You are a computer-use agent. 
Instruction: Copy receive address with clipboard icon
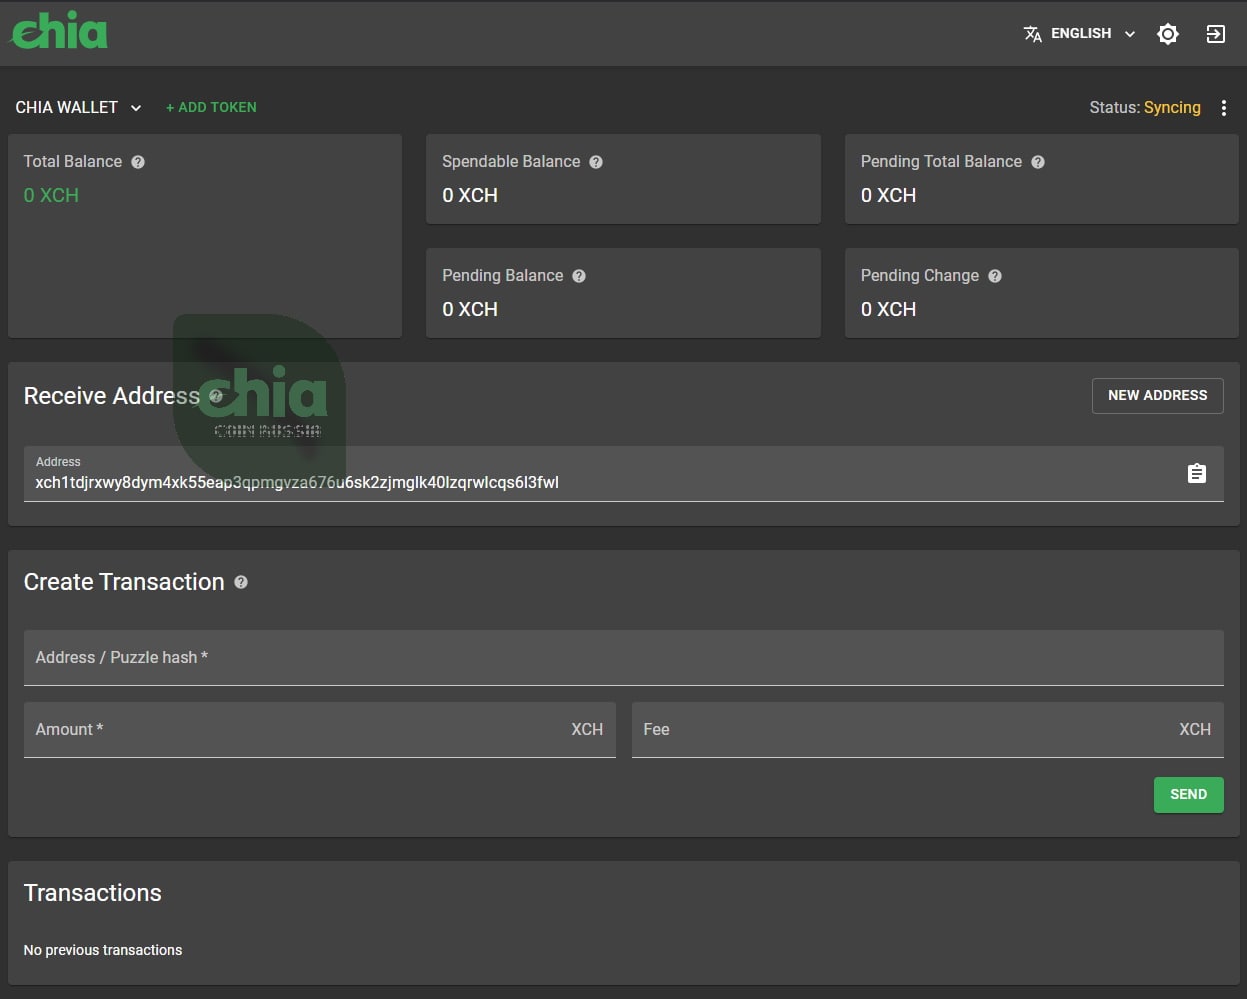(1197, 473)
